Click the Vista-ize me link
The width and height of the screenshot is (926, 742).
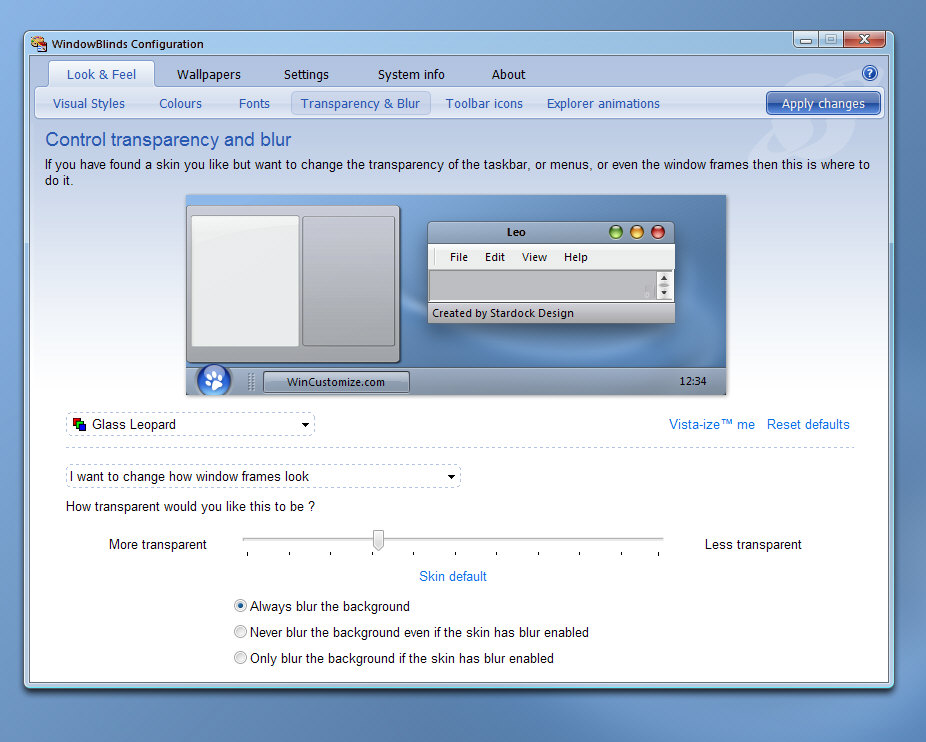tap(712, 424)
